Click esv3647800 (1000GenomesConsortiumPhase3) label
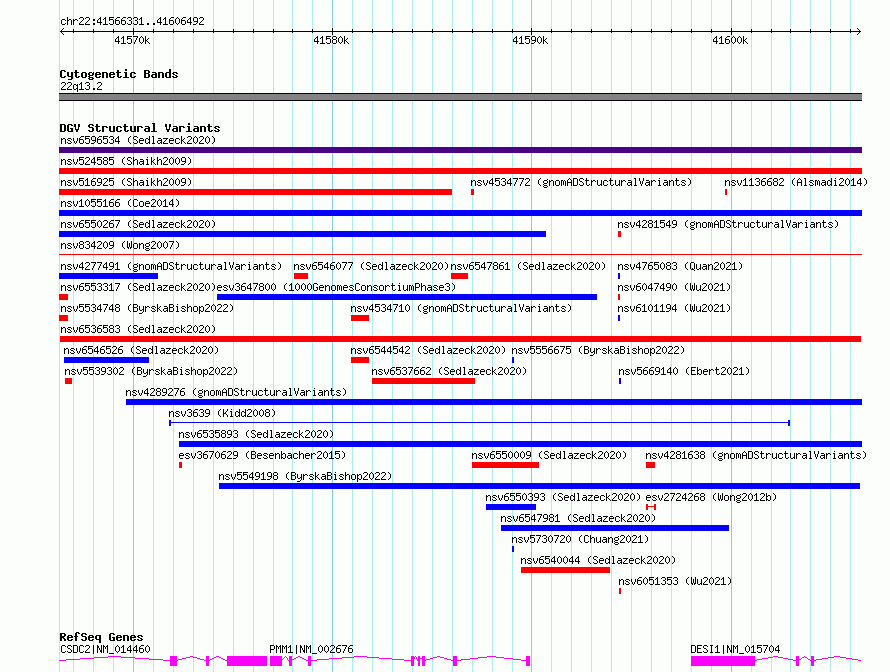 tap(337, 287)
